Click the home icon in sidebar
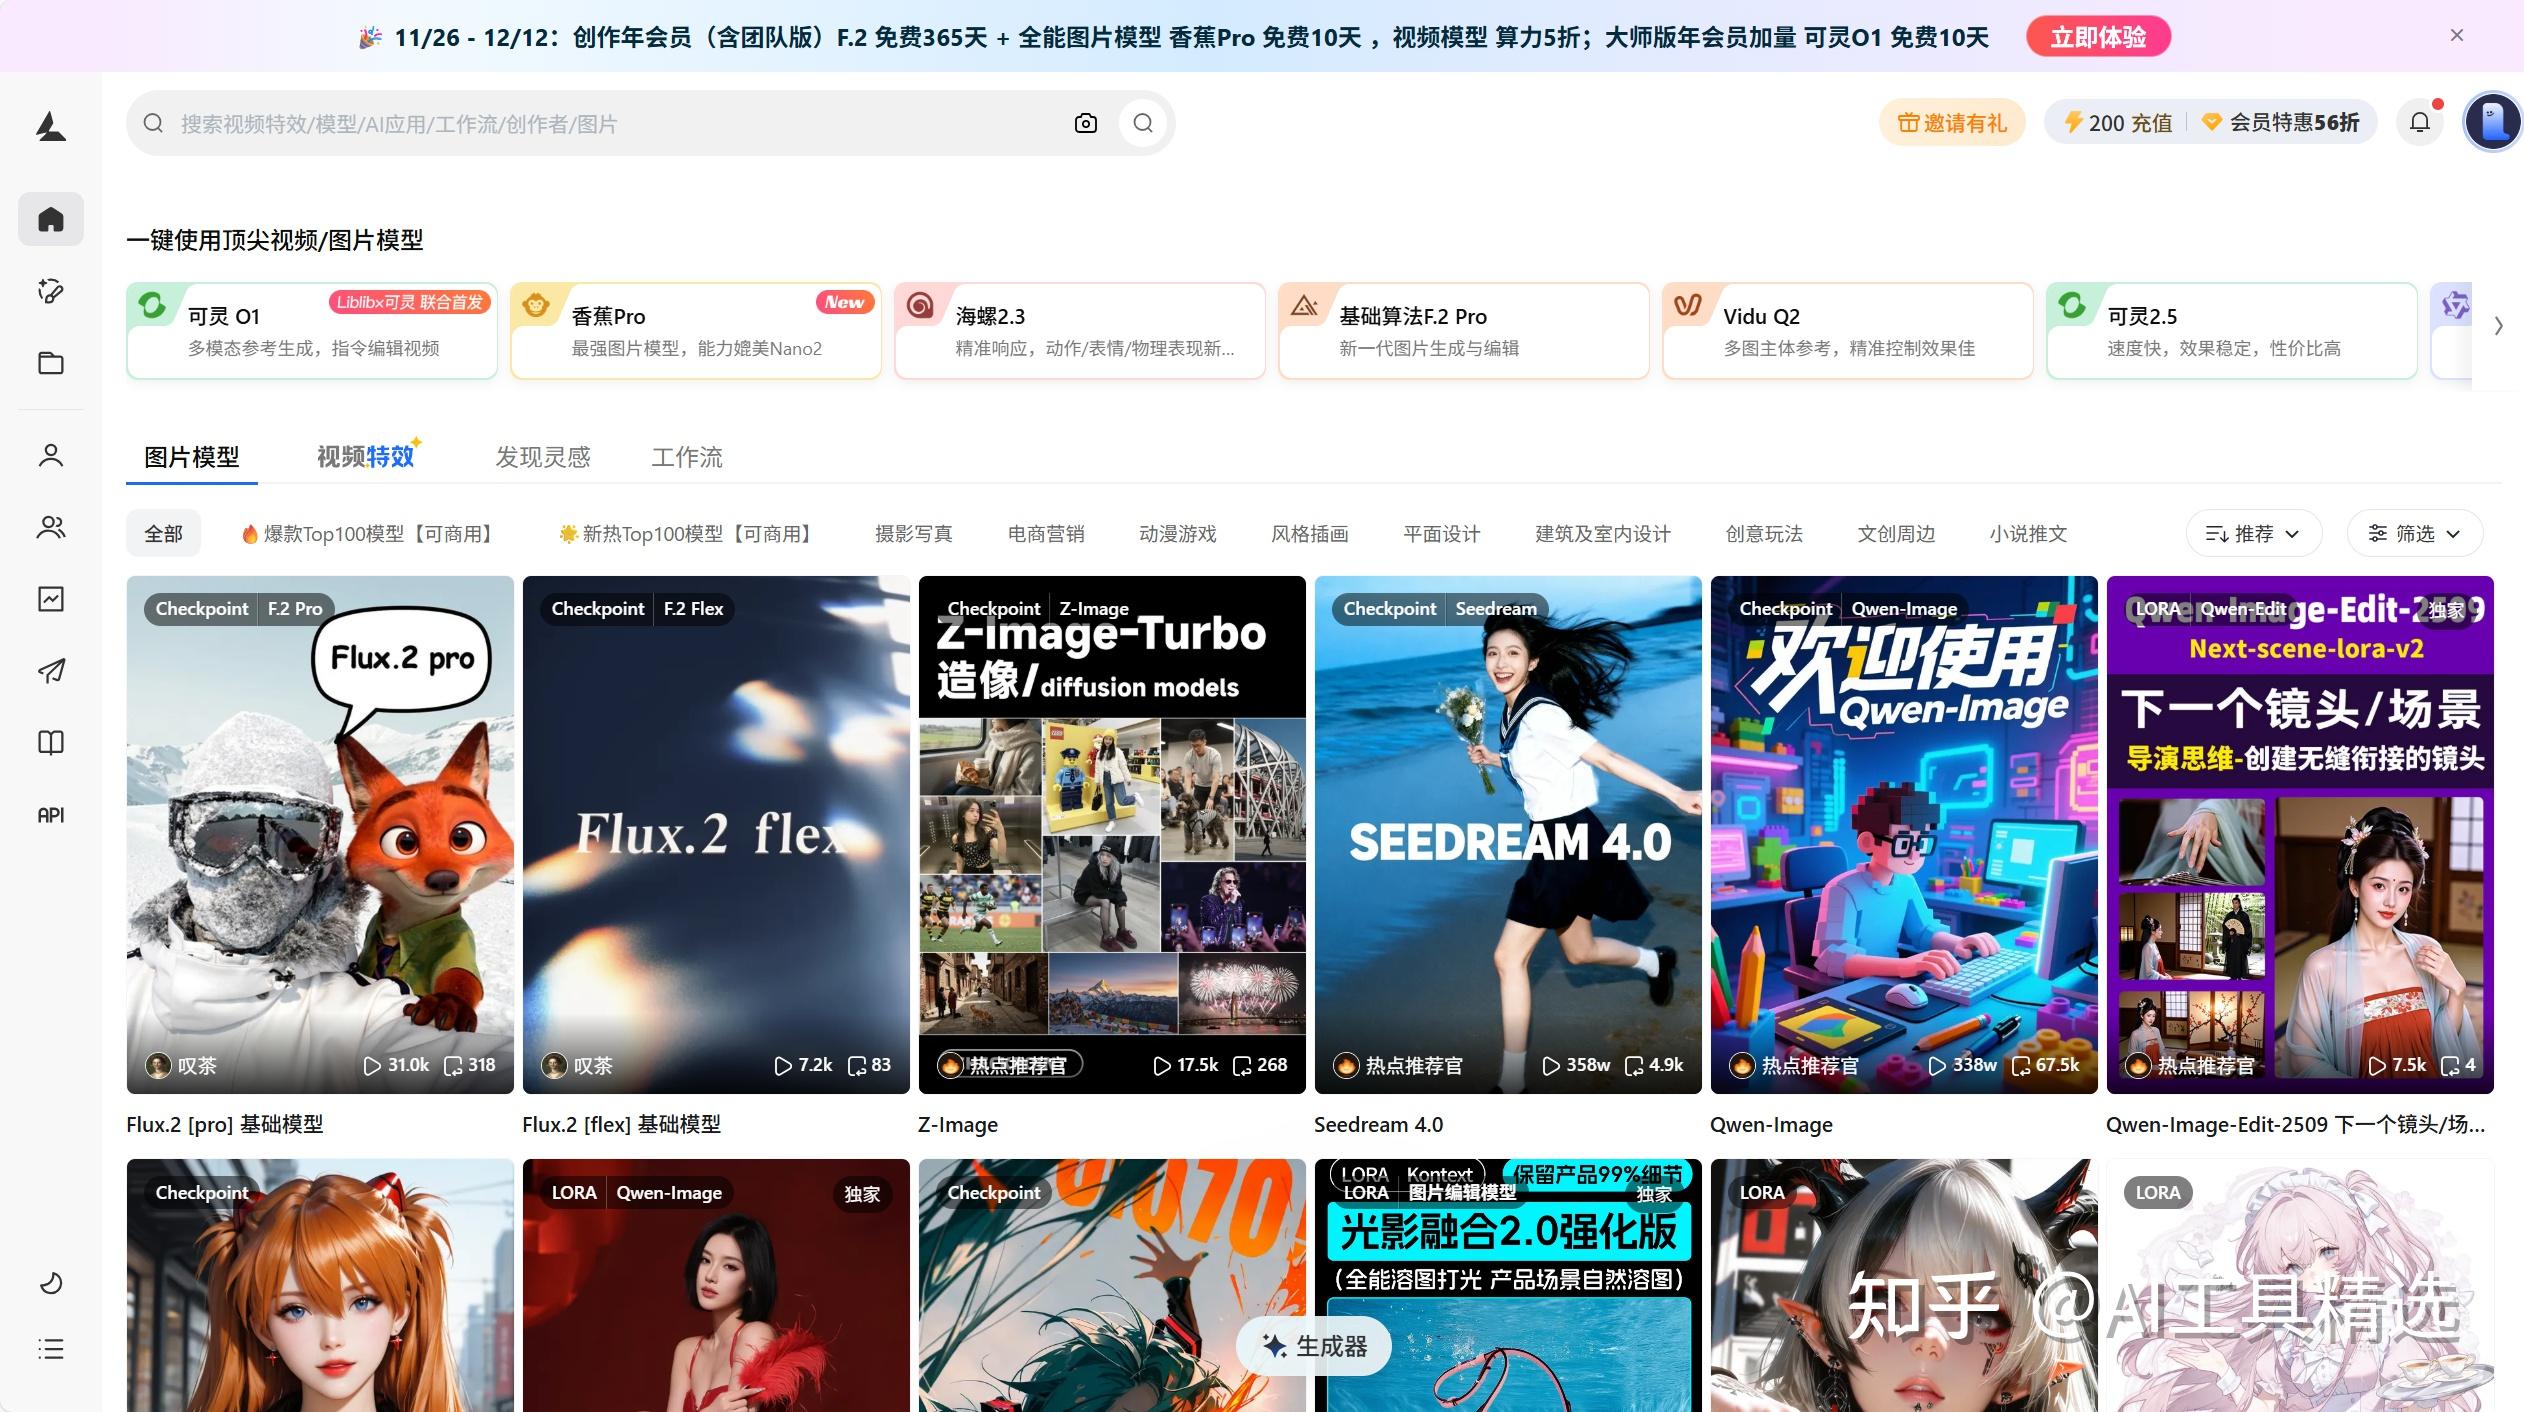This screenshot has height=1412, width=2524. tap(51, 219)
